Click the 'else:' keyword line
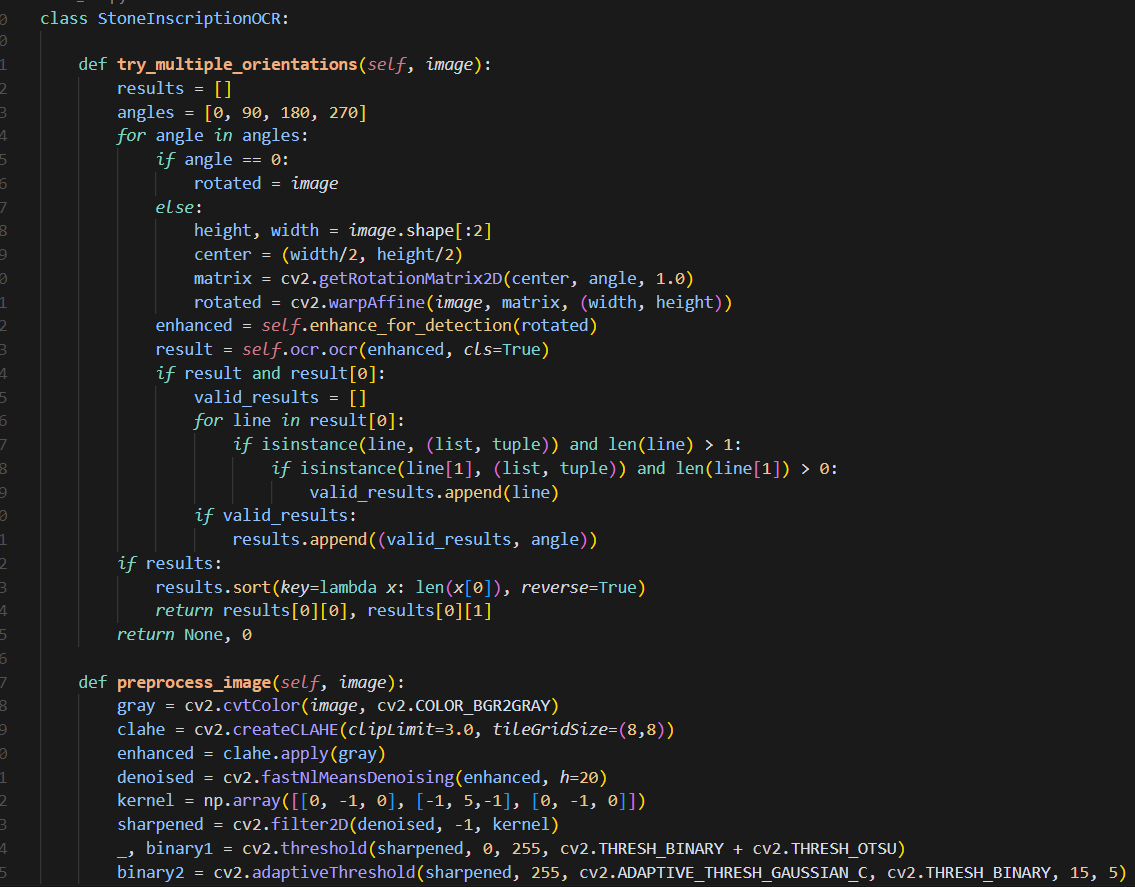This screenshot has height=887, width=1135. 179,207
